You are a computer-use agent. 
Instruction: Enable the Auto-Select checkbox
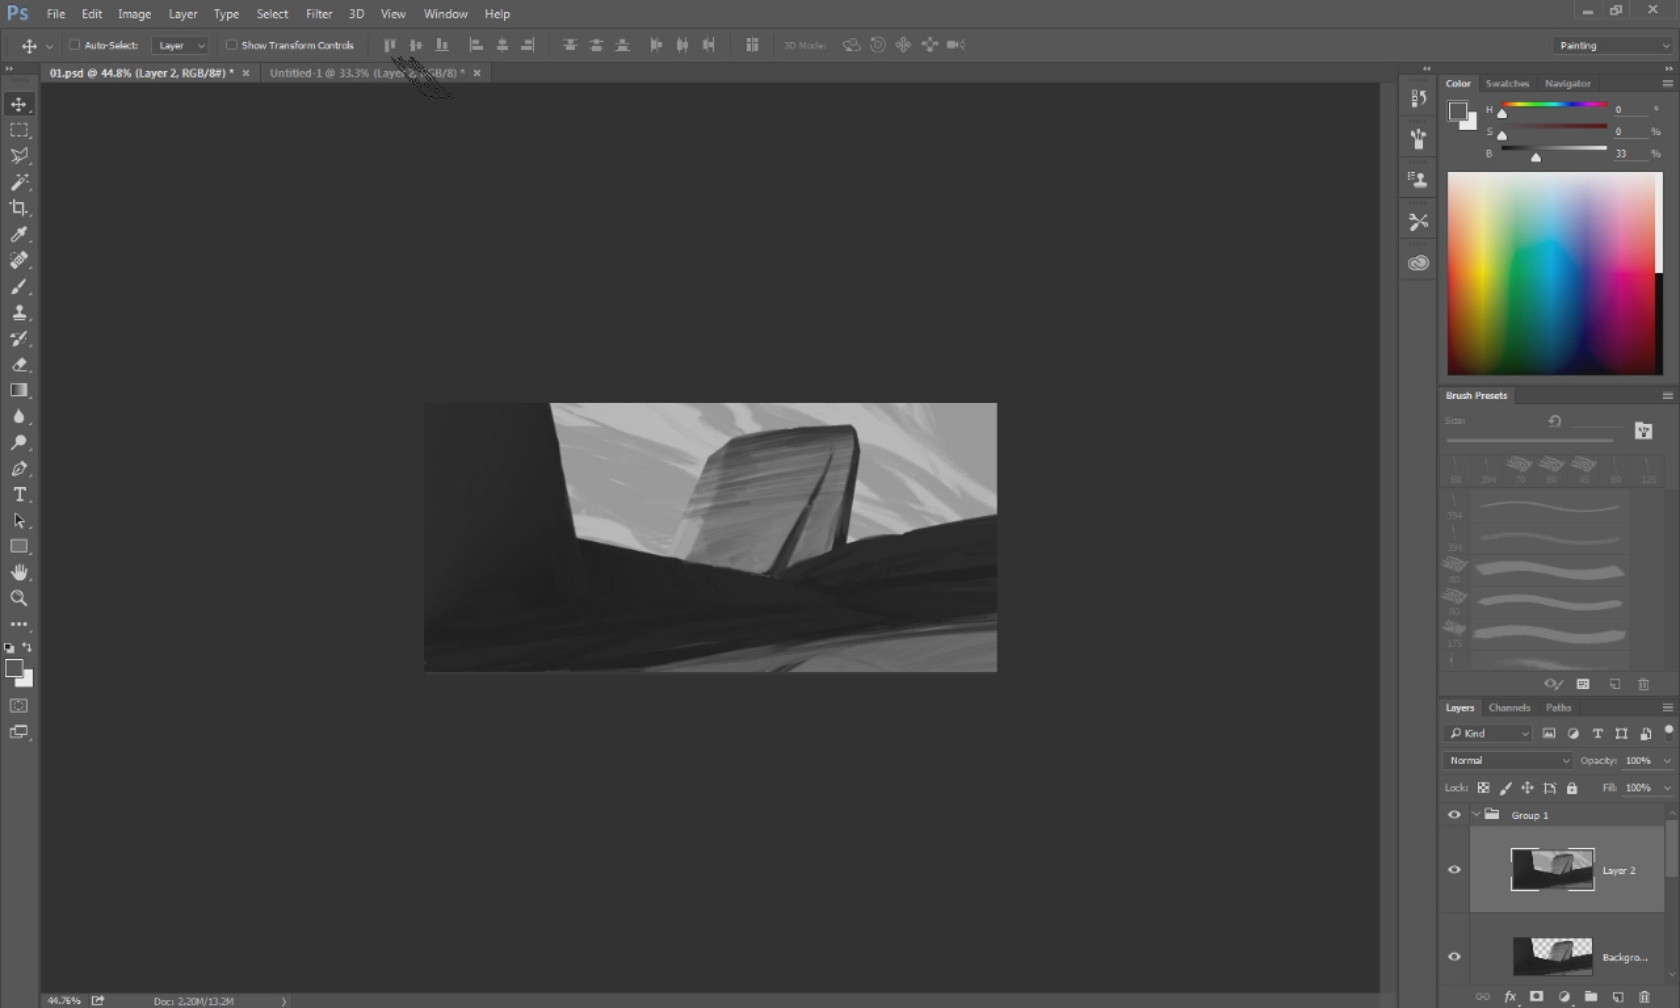[74, 45]
